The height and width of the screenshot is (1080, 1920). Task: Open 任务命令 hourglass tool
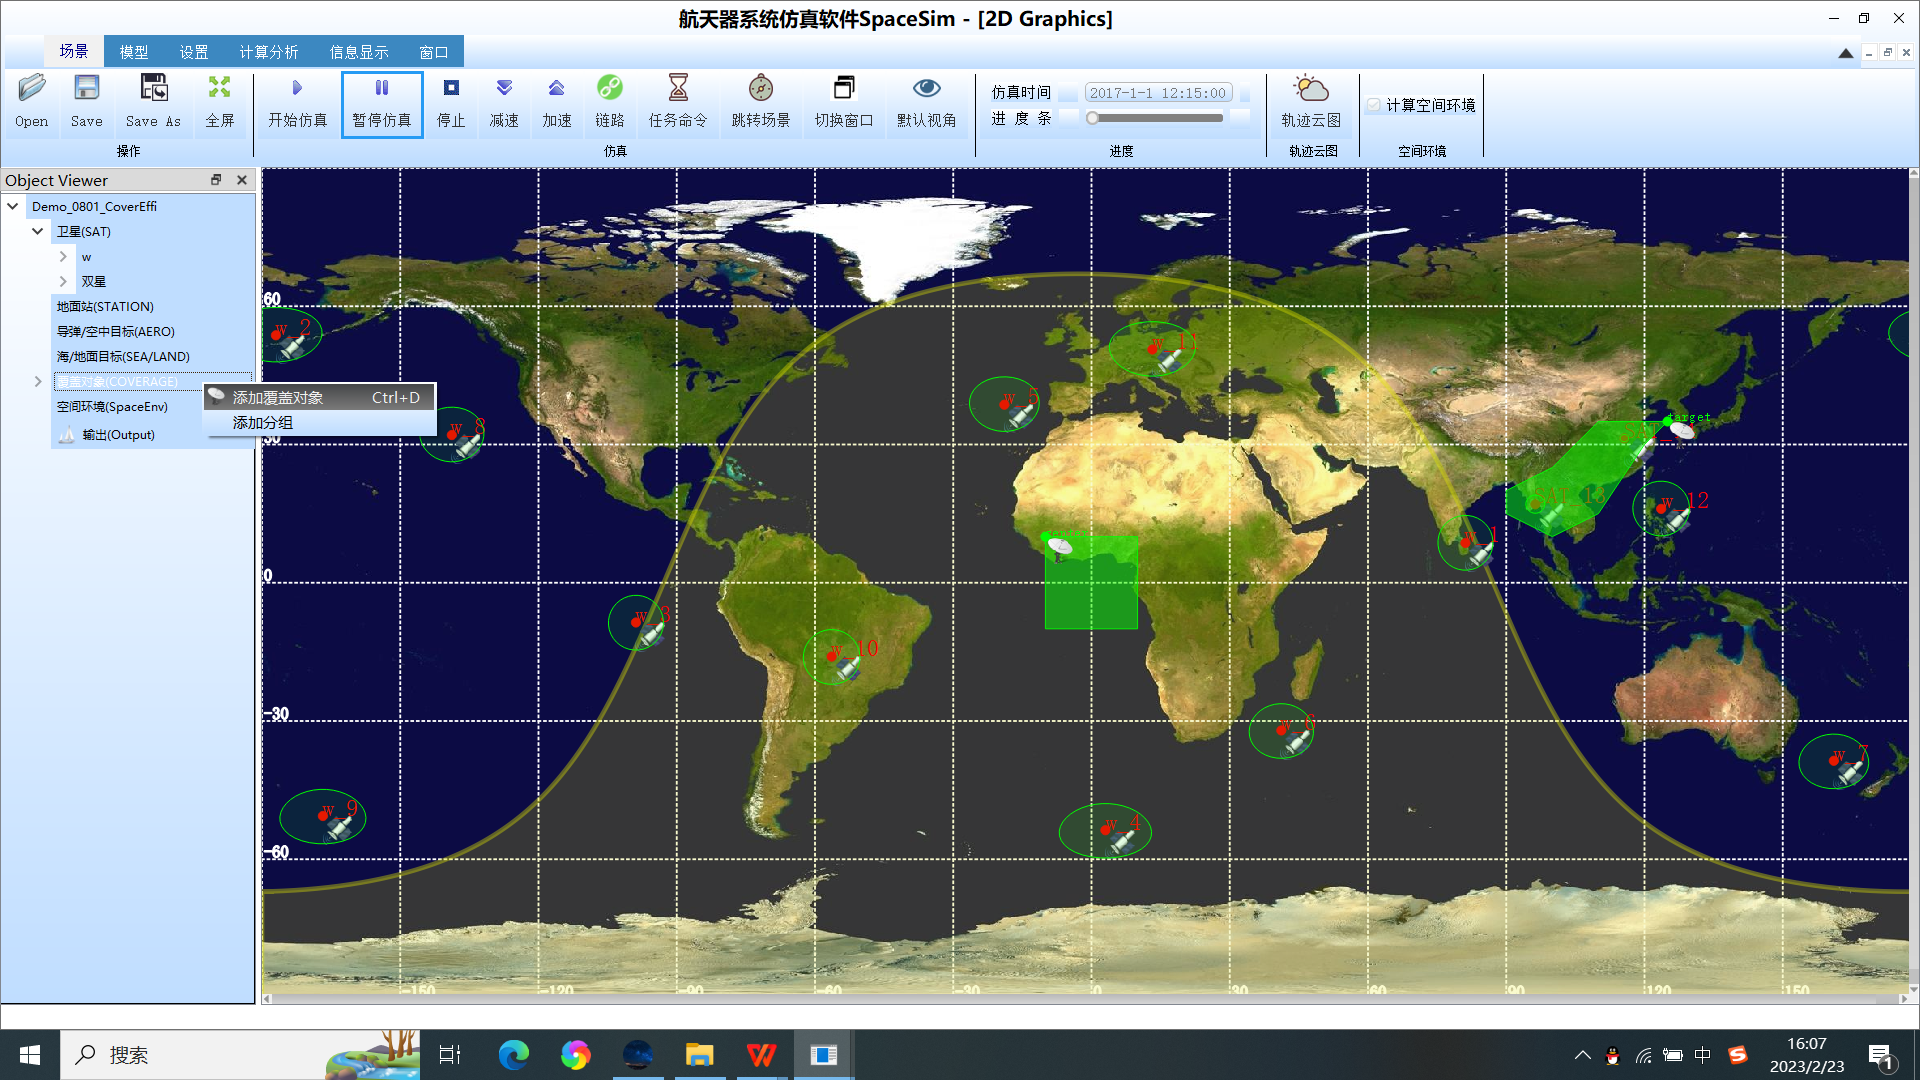(x=678, y=102)
